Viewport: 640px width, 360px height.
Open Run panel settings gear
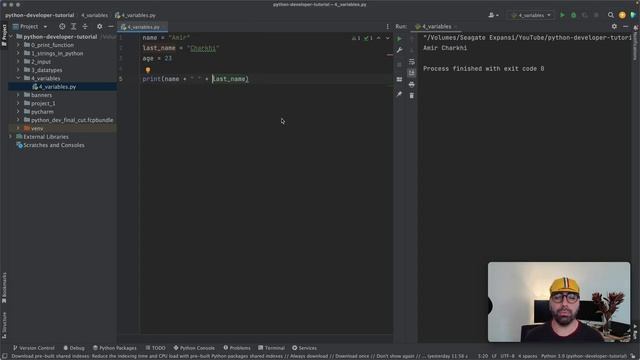tap(614, 27)
